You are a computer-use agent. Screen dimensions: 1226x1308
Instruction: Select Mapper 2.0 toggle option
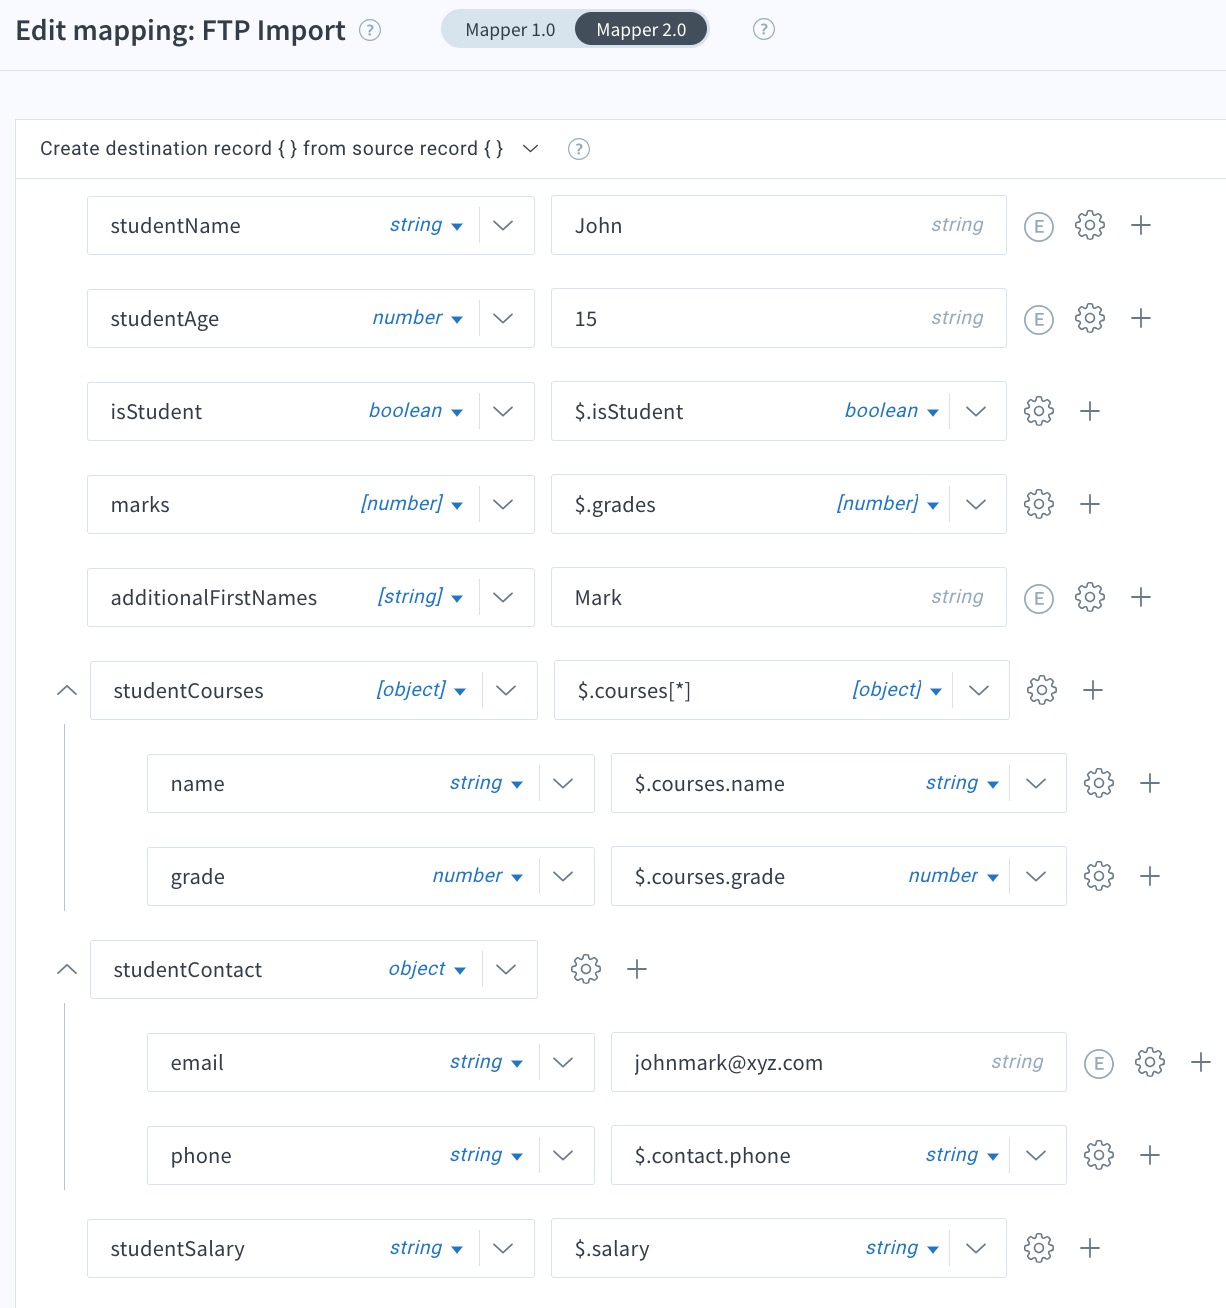coord(641,30)
